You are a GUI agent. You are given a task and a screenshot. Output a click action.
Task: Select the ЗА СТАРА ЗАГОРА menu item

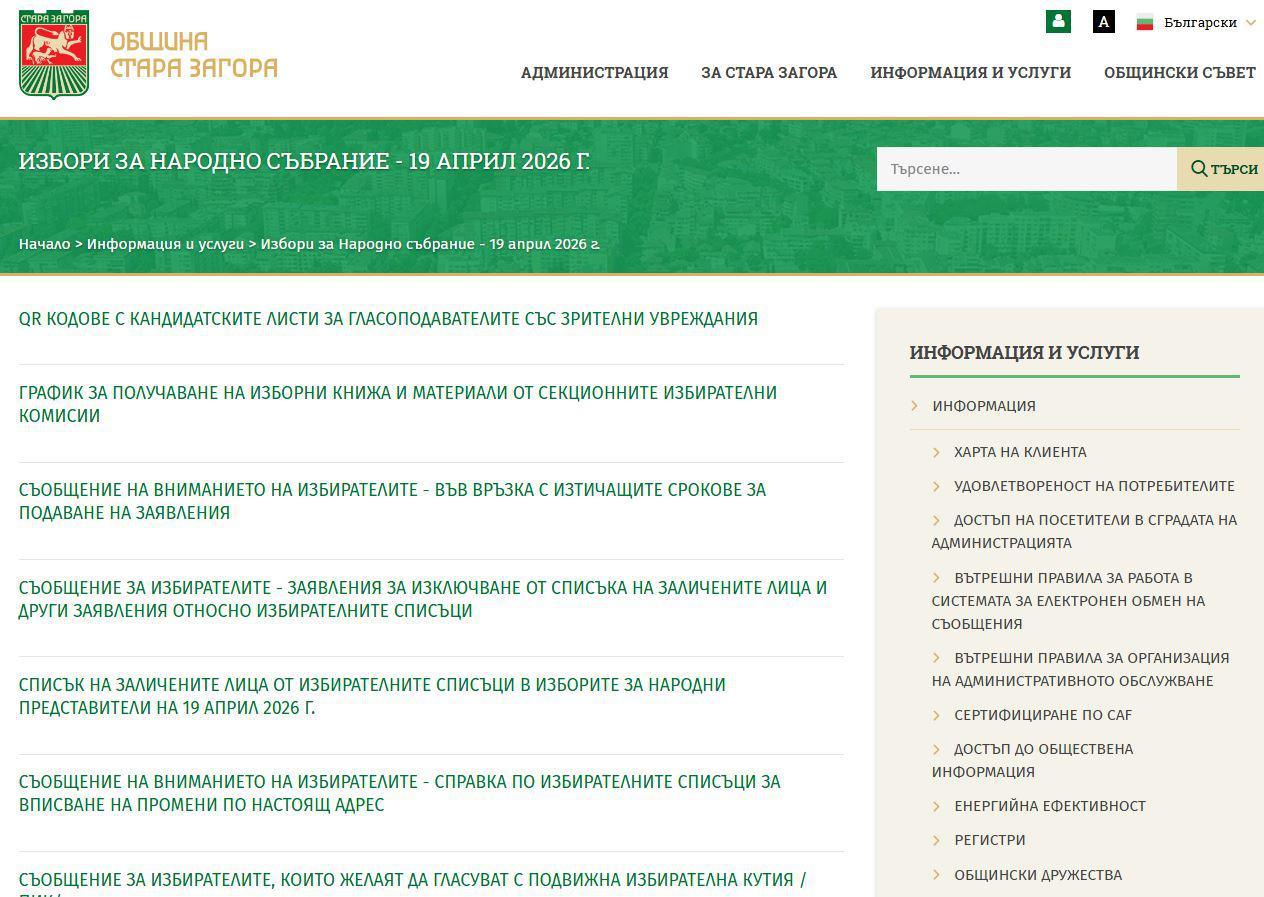click(769, 72)
